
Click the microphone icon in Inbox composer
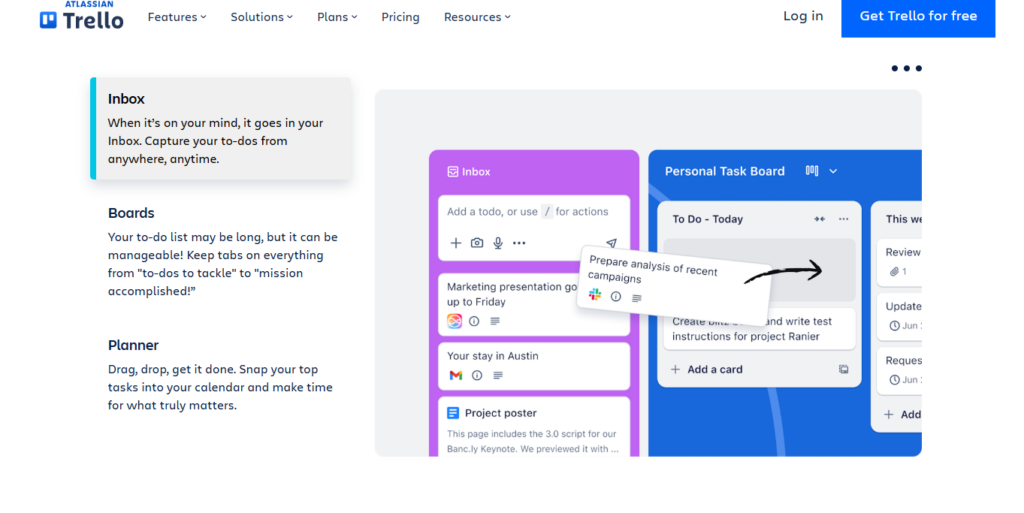[x=498, y=243]
